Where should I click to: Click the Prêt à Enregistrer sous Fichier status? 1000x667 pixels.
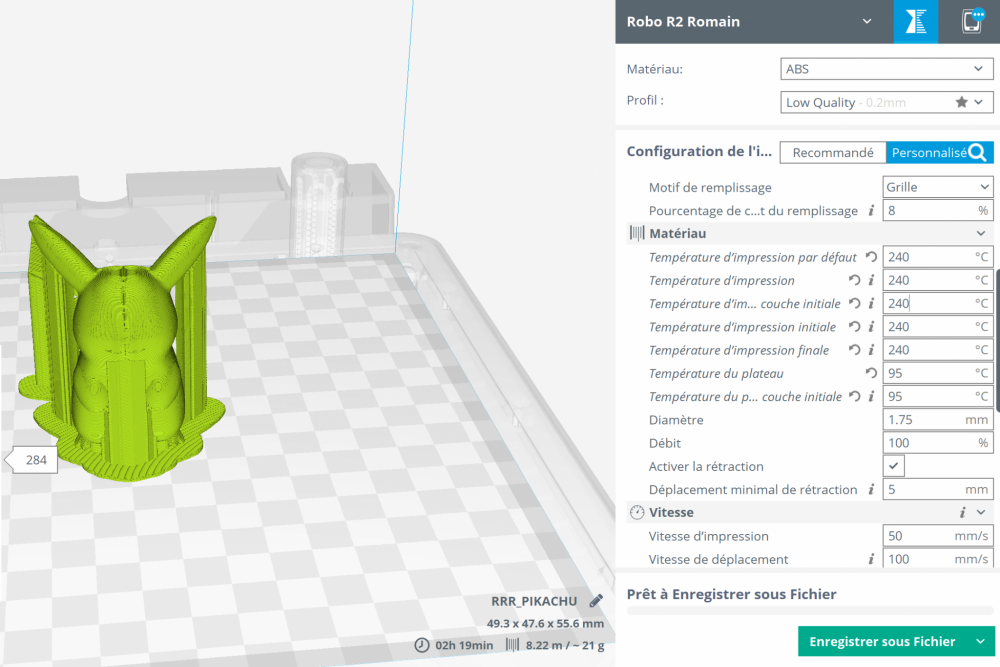[732, 594]
